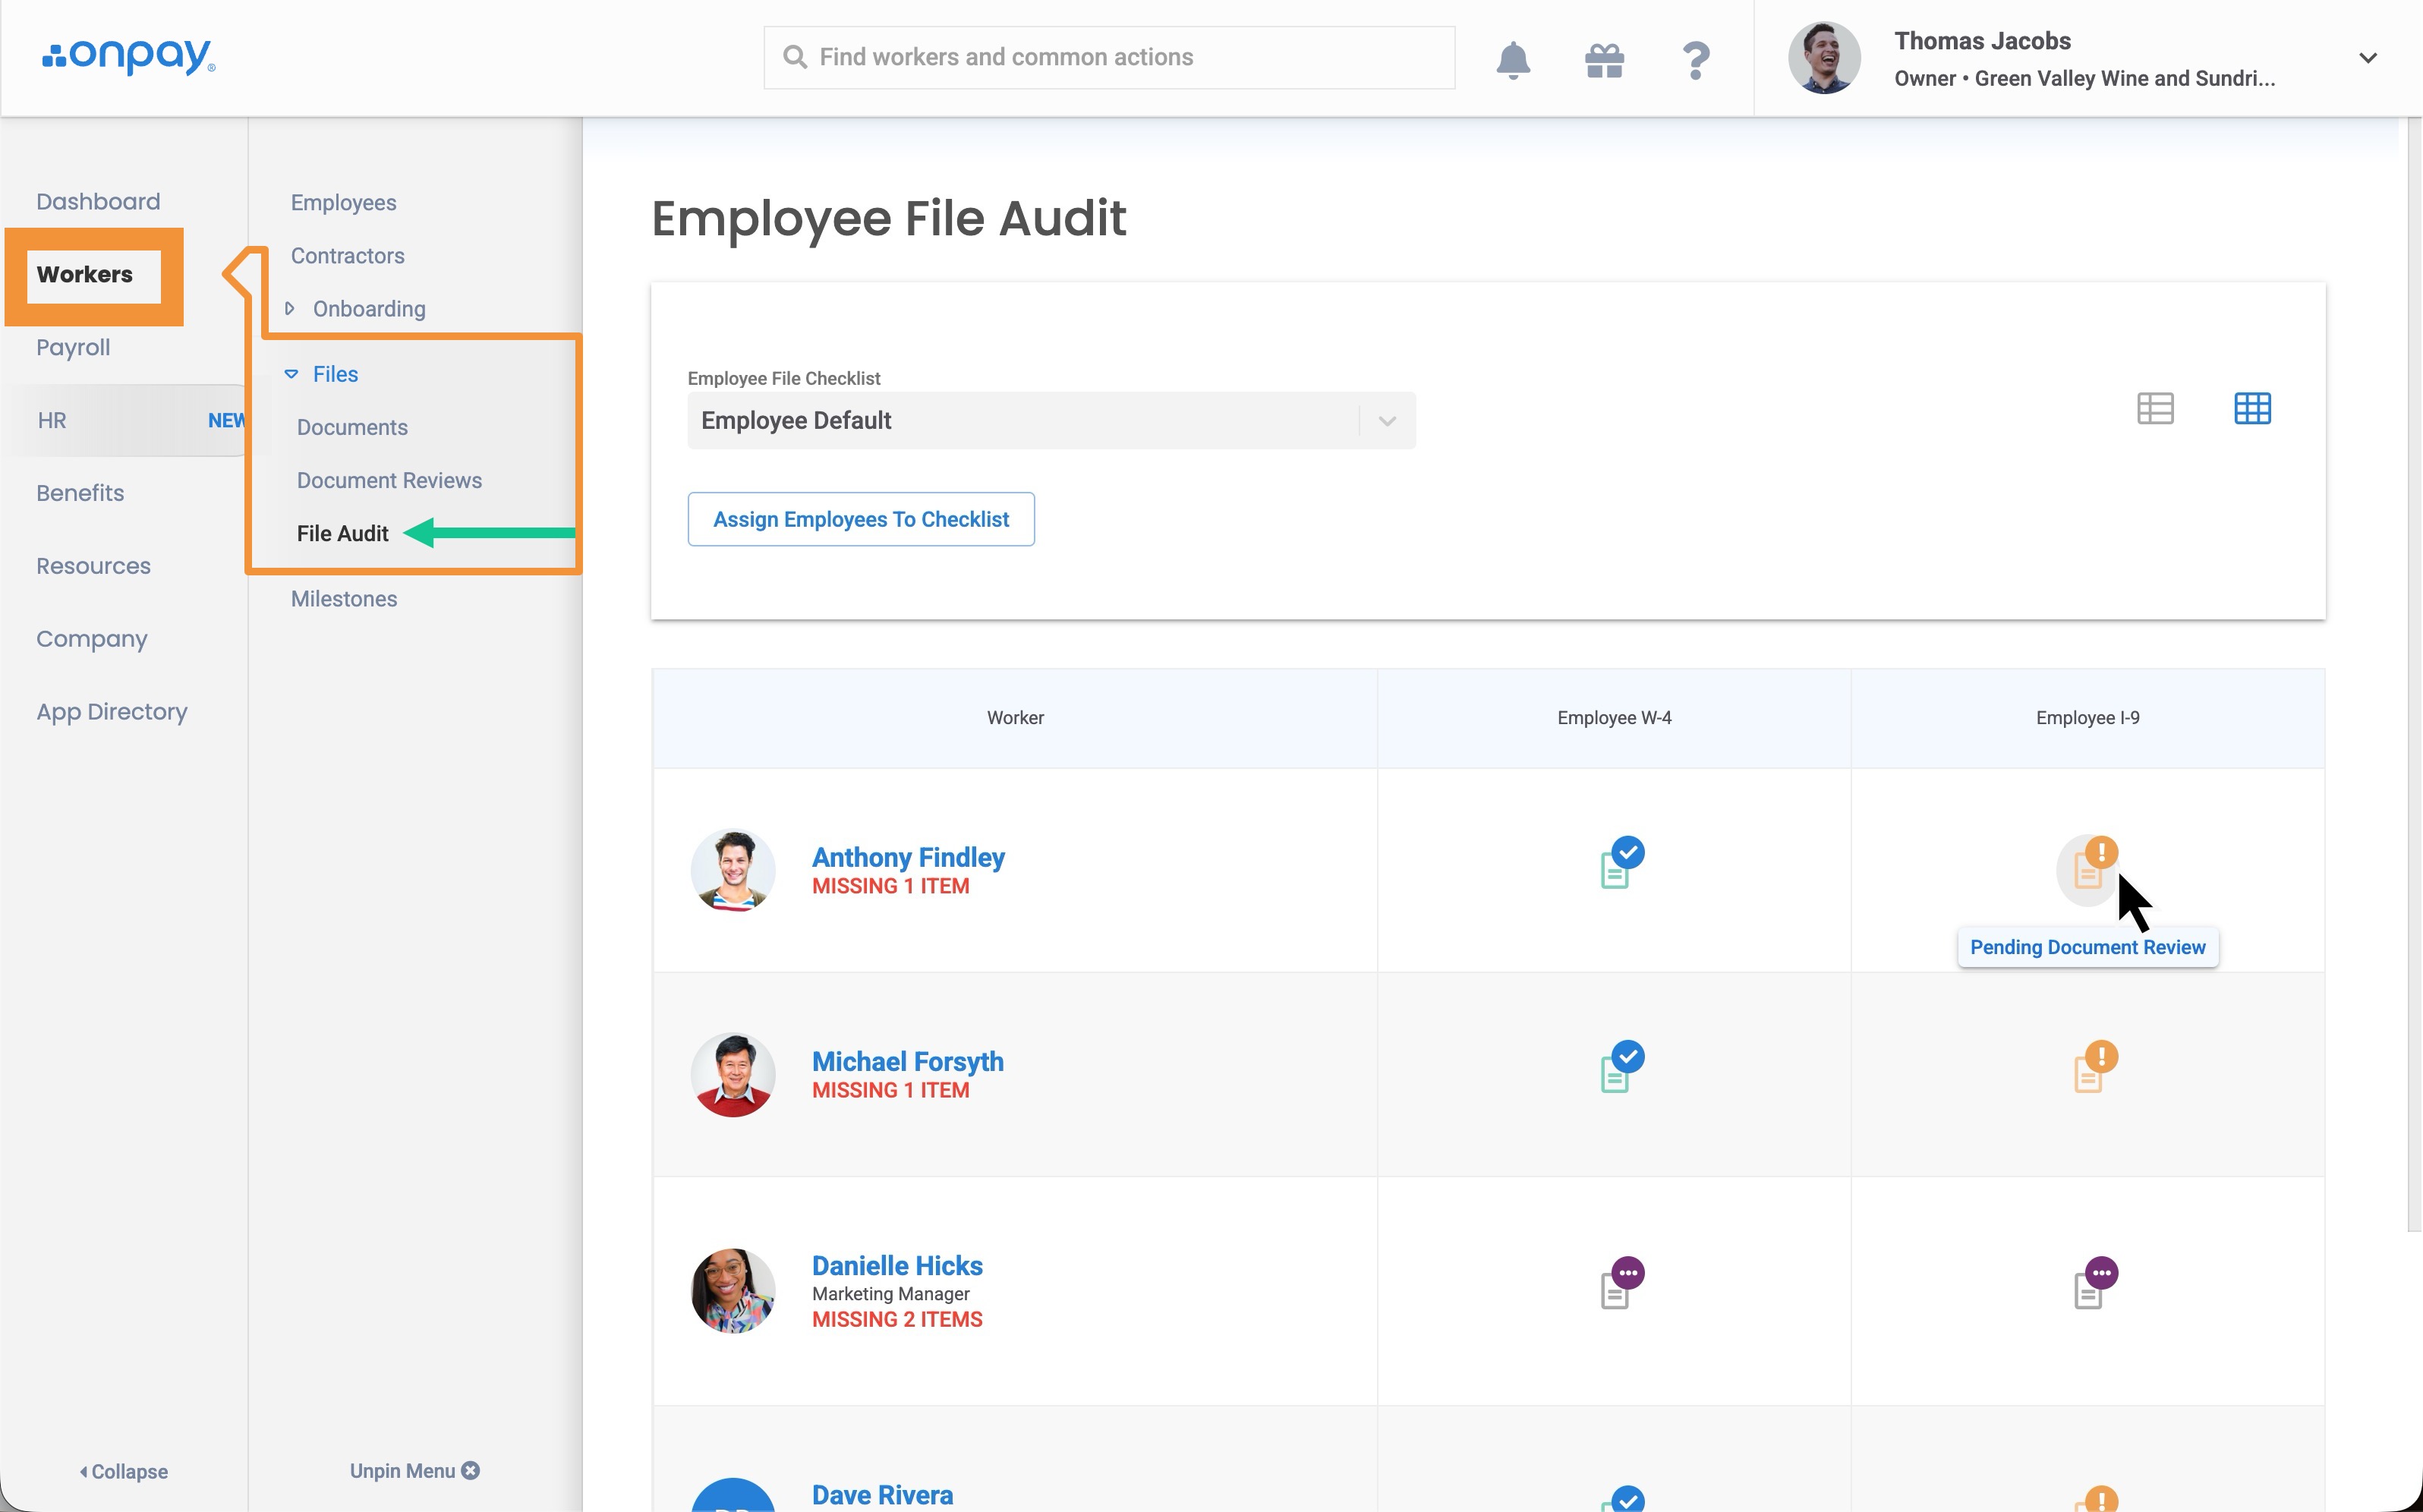The width and height of the screenshot is (2423, 1512).
Task: Open Michael Forsyth's worker profile link
Action: 907,1061
